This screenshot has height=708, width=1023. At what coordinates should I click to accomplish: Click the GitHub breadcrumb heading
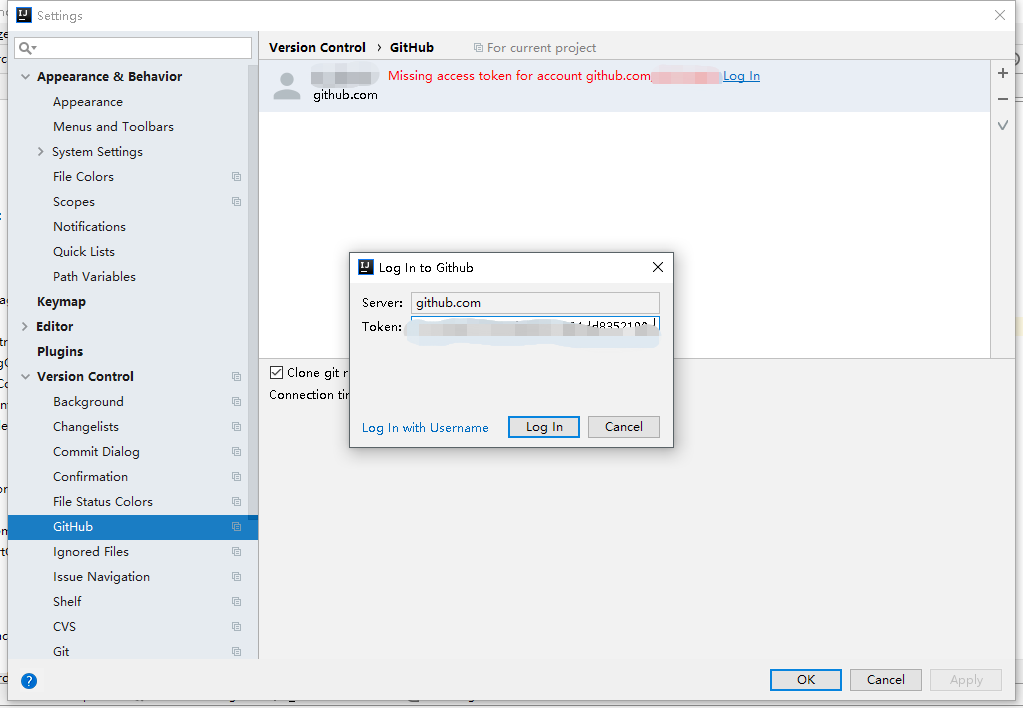click(412, 48)
